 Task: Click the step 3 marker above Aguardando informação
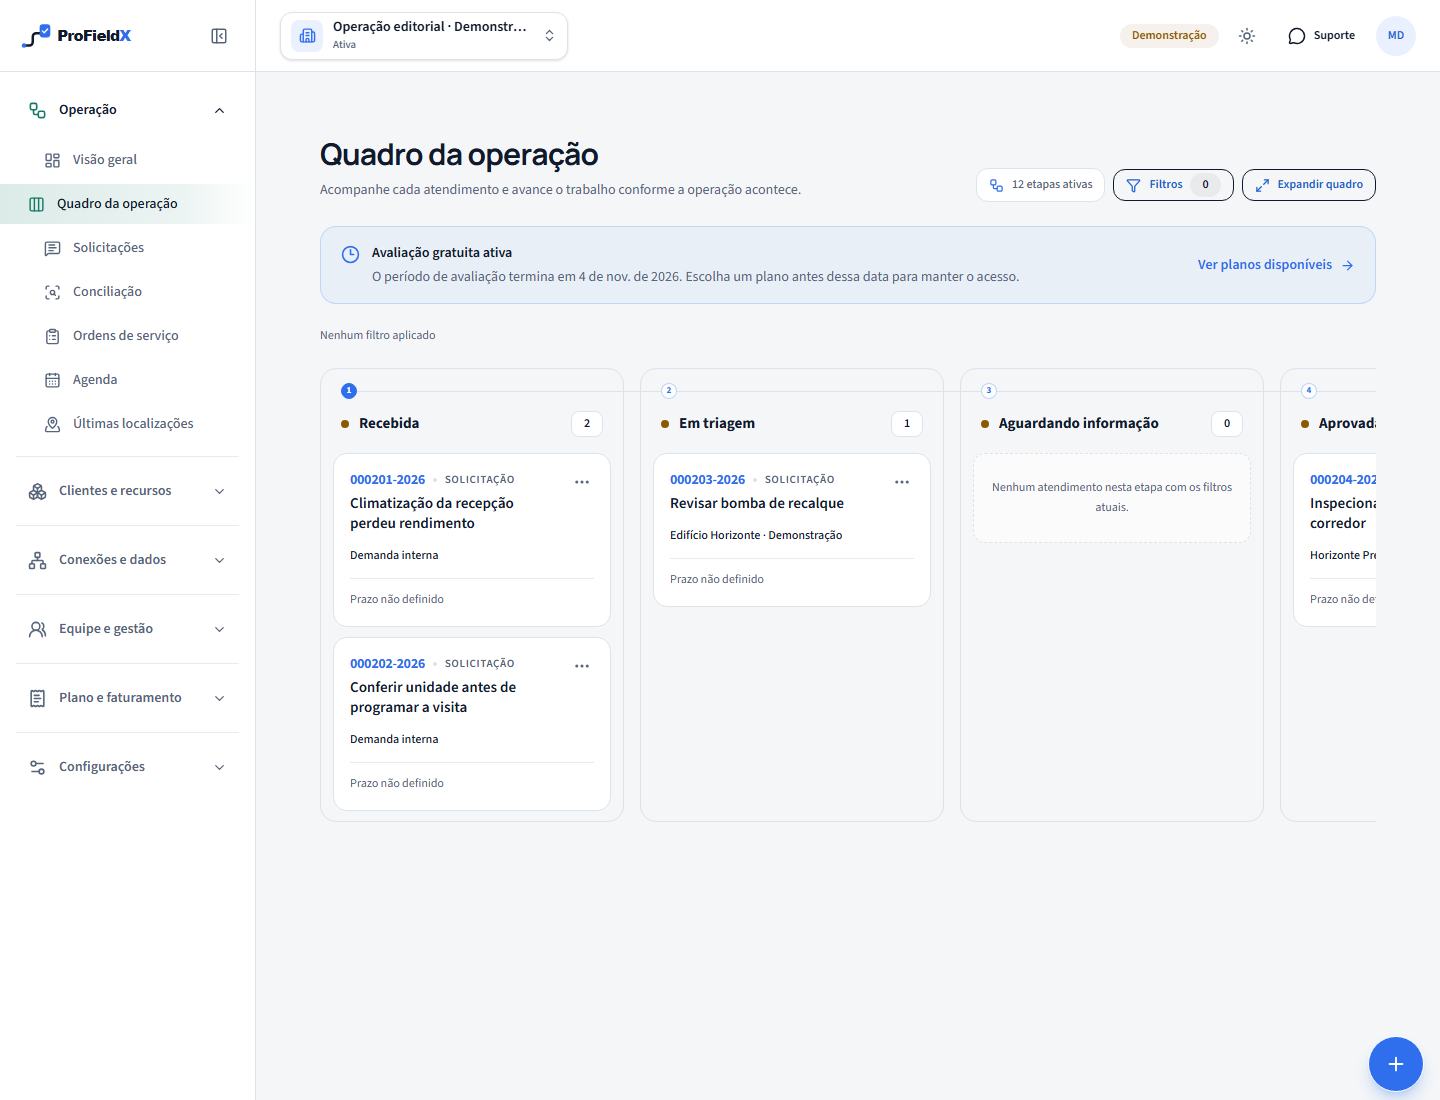pos(989,391)
